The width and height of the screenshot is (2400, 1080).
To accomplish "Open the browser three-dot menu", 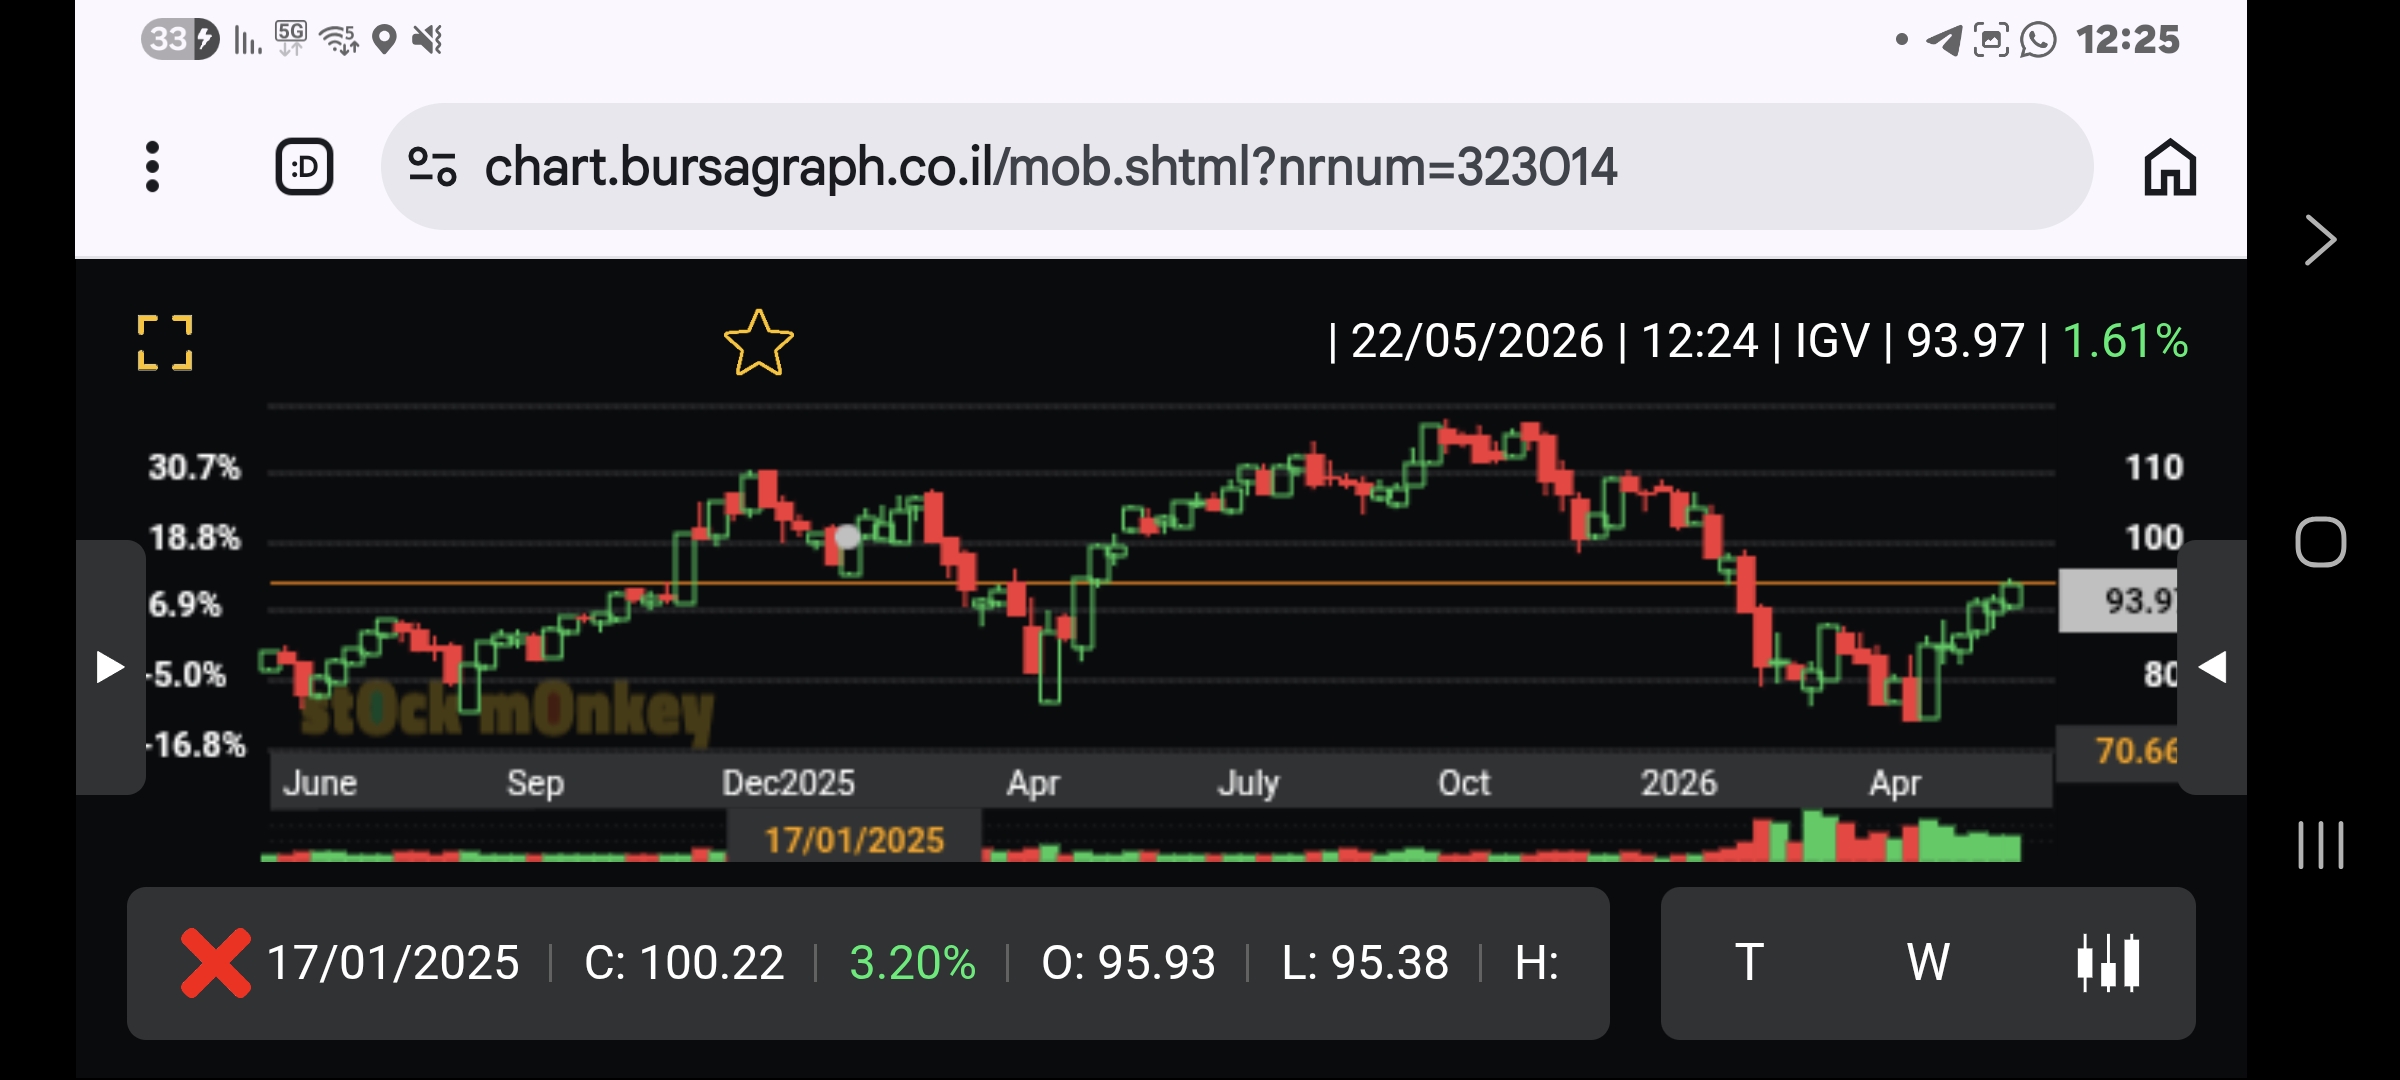I will pos(152,166).
